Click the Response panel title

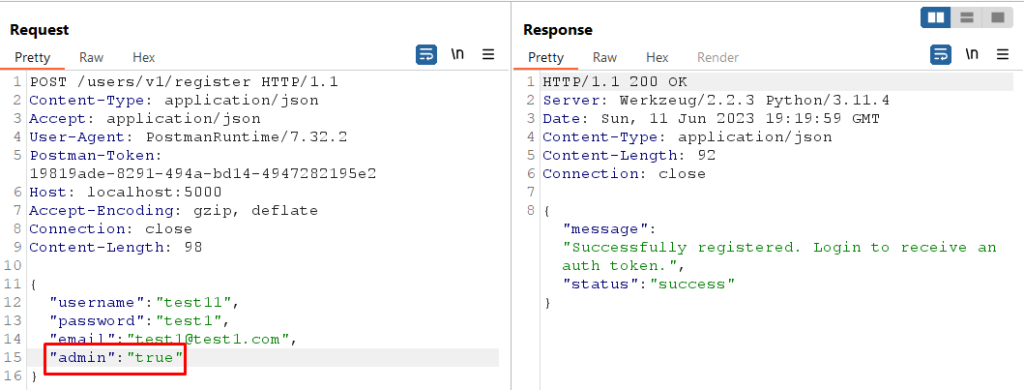click(x=558, y=30)
